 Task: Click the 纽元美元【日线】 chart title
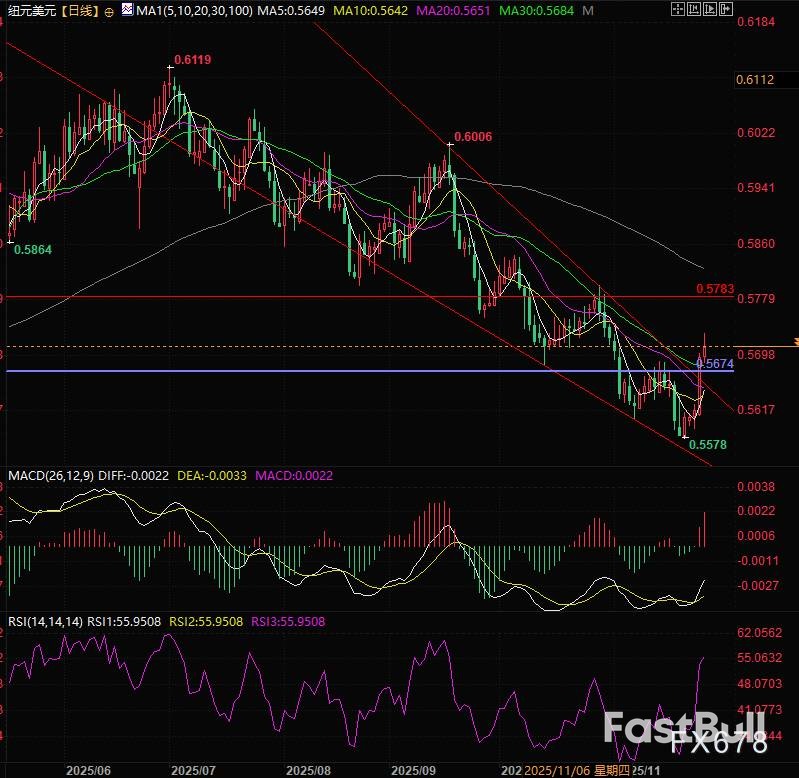(50, 11)
